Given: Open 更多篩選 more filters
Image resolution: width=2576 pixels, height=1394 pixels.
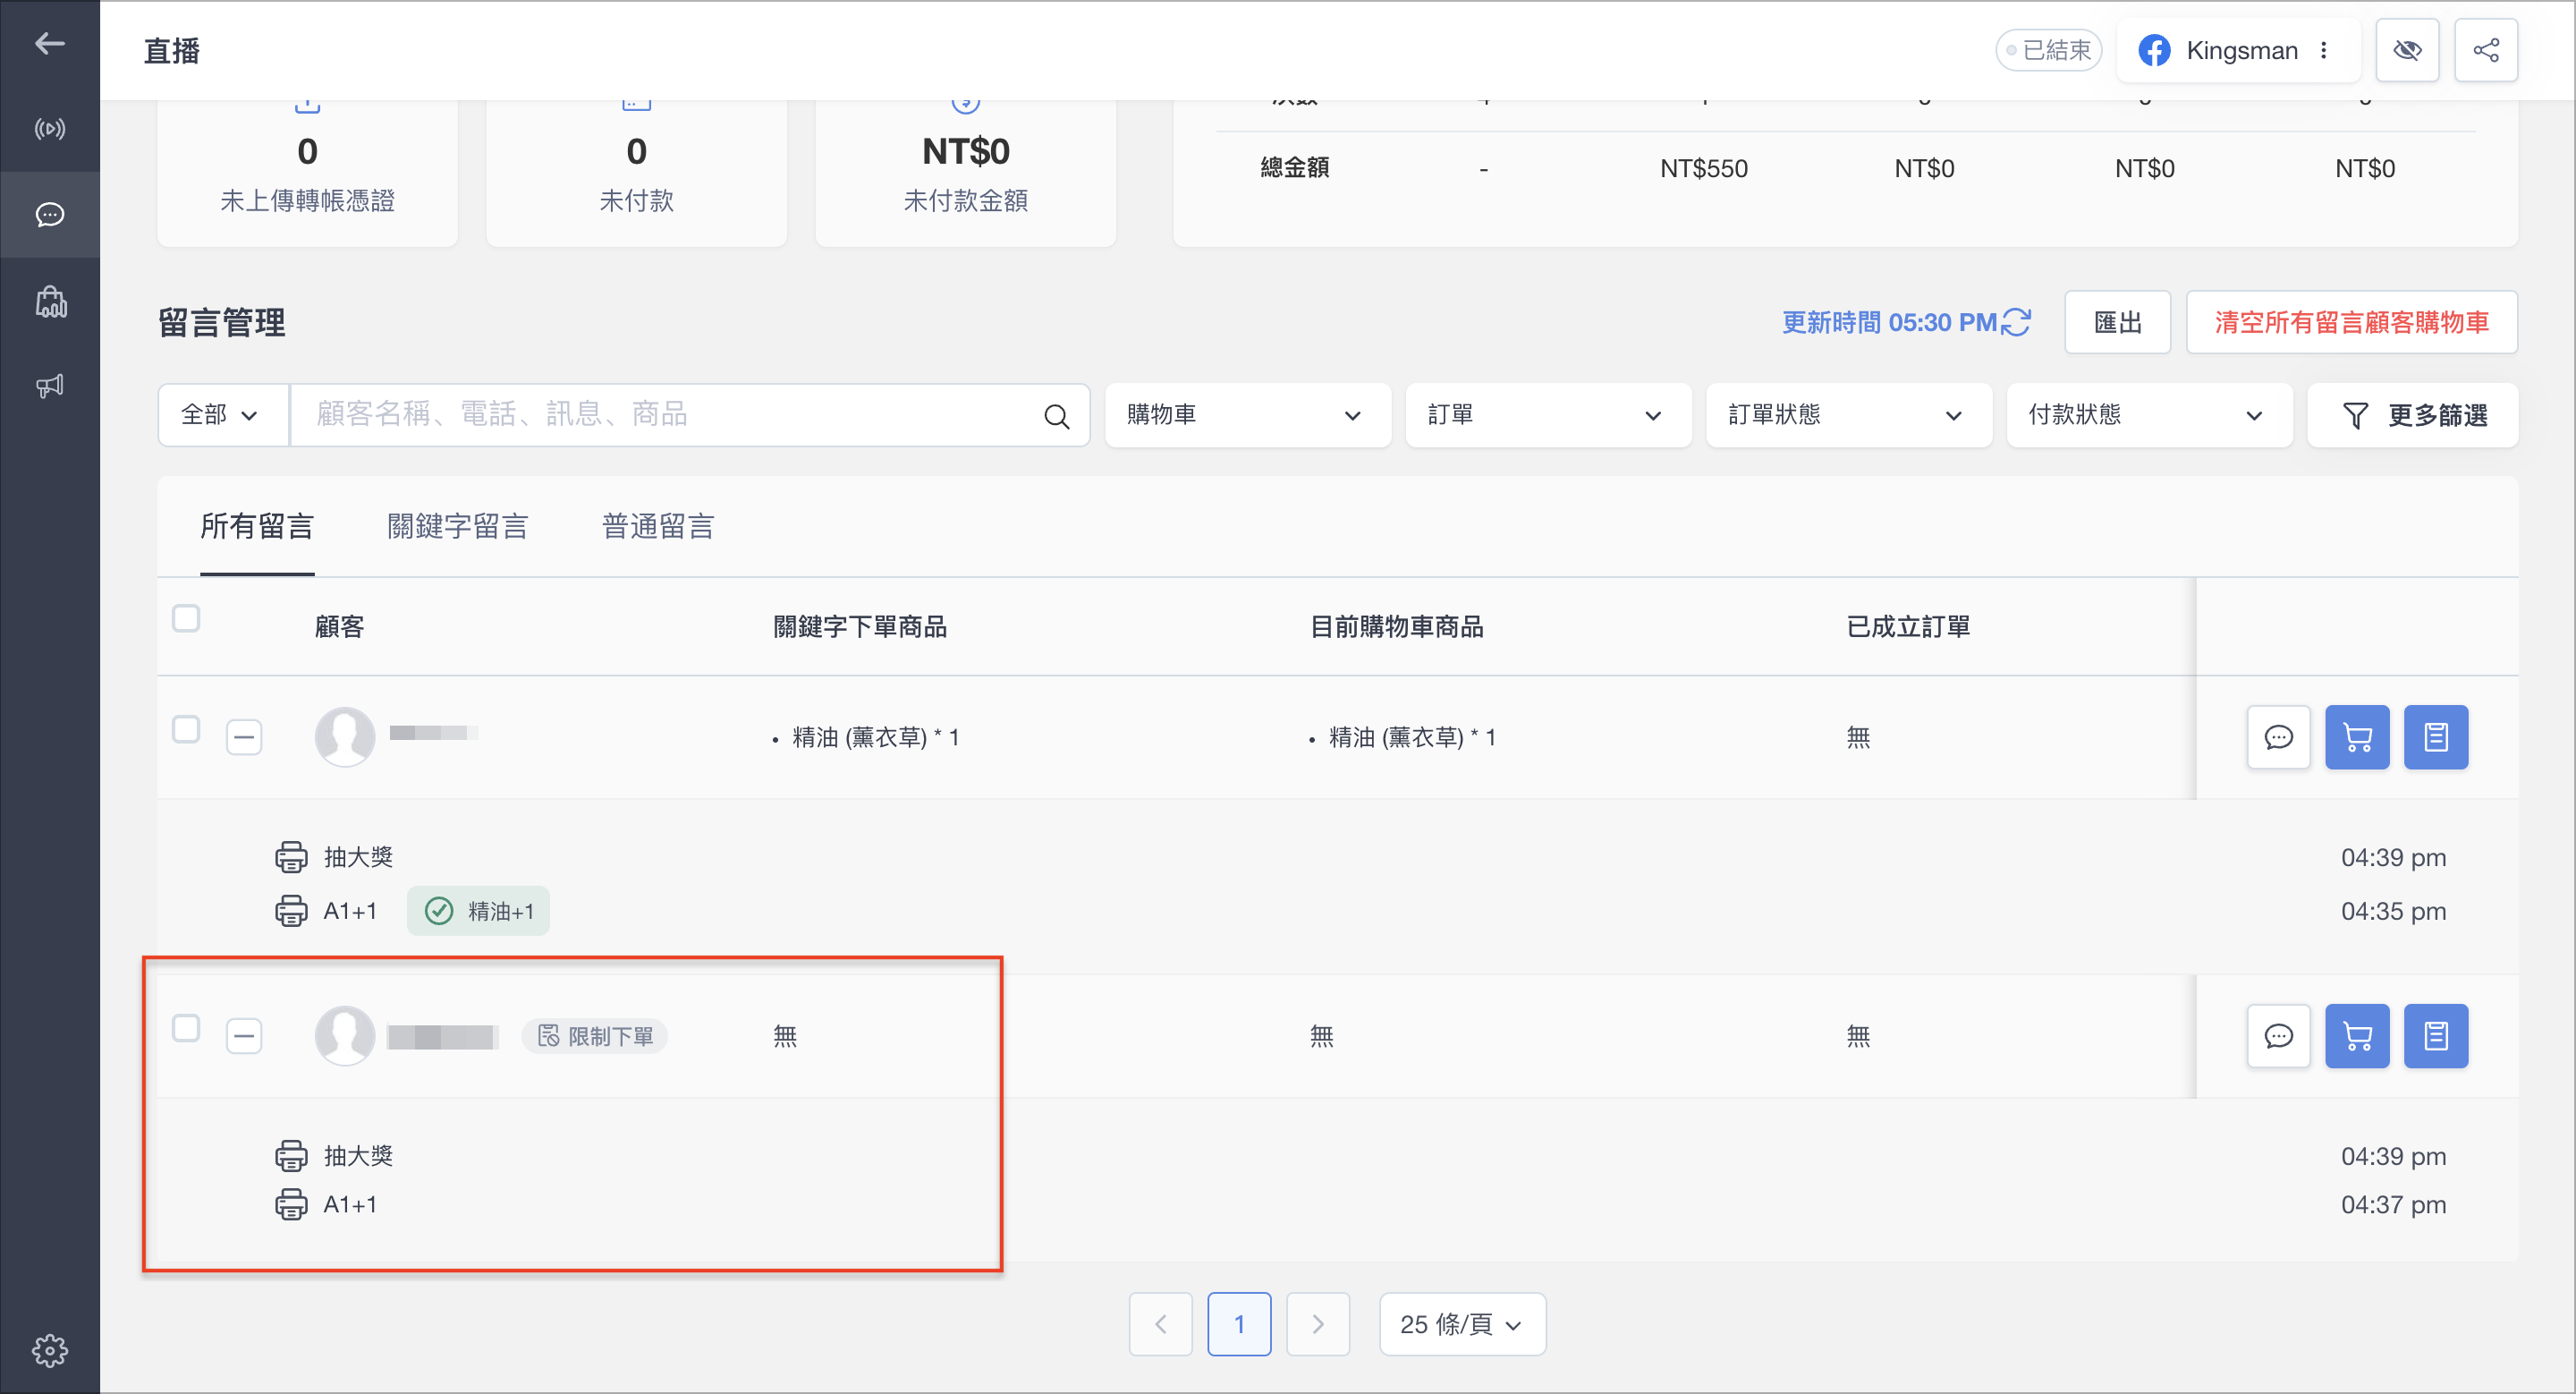Looking at the screenshot, I should pos(2412,415).
